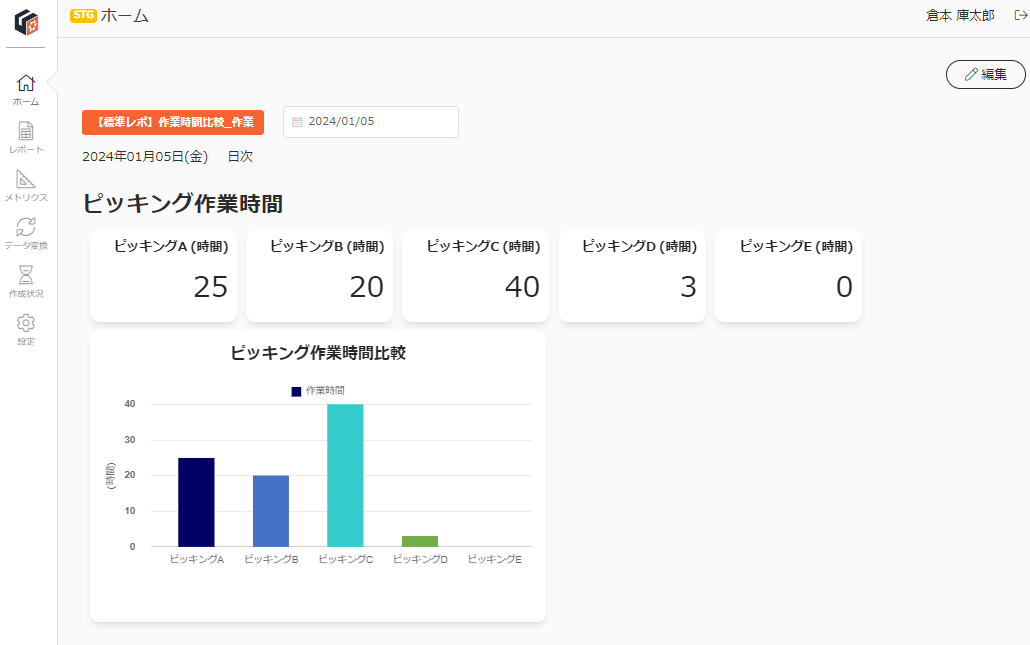
Task: Click the ピッキングA x-axis label
Action: 196,559
